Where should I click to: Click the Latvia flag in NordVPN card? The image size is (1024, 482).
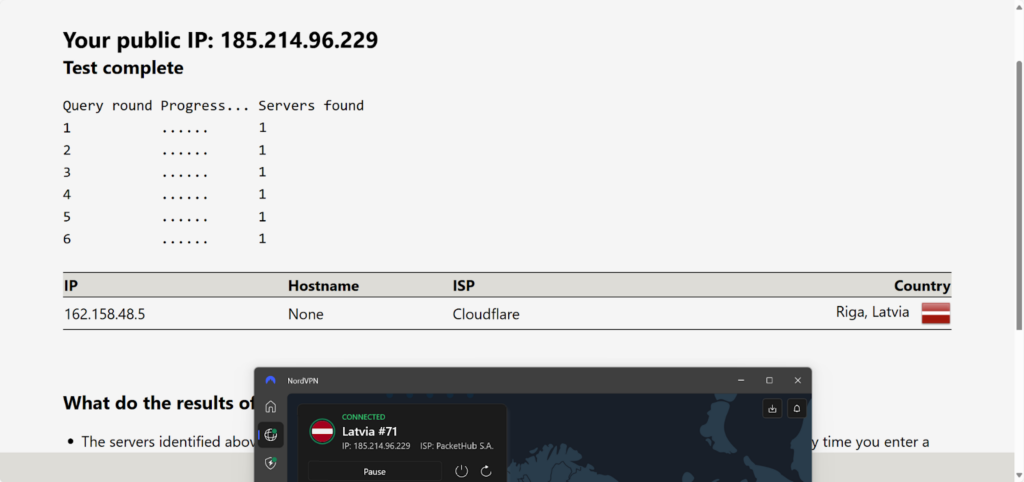click(x=323, y=432)
